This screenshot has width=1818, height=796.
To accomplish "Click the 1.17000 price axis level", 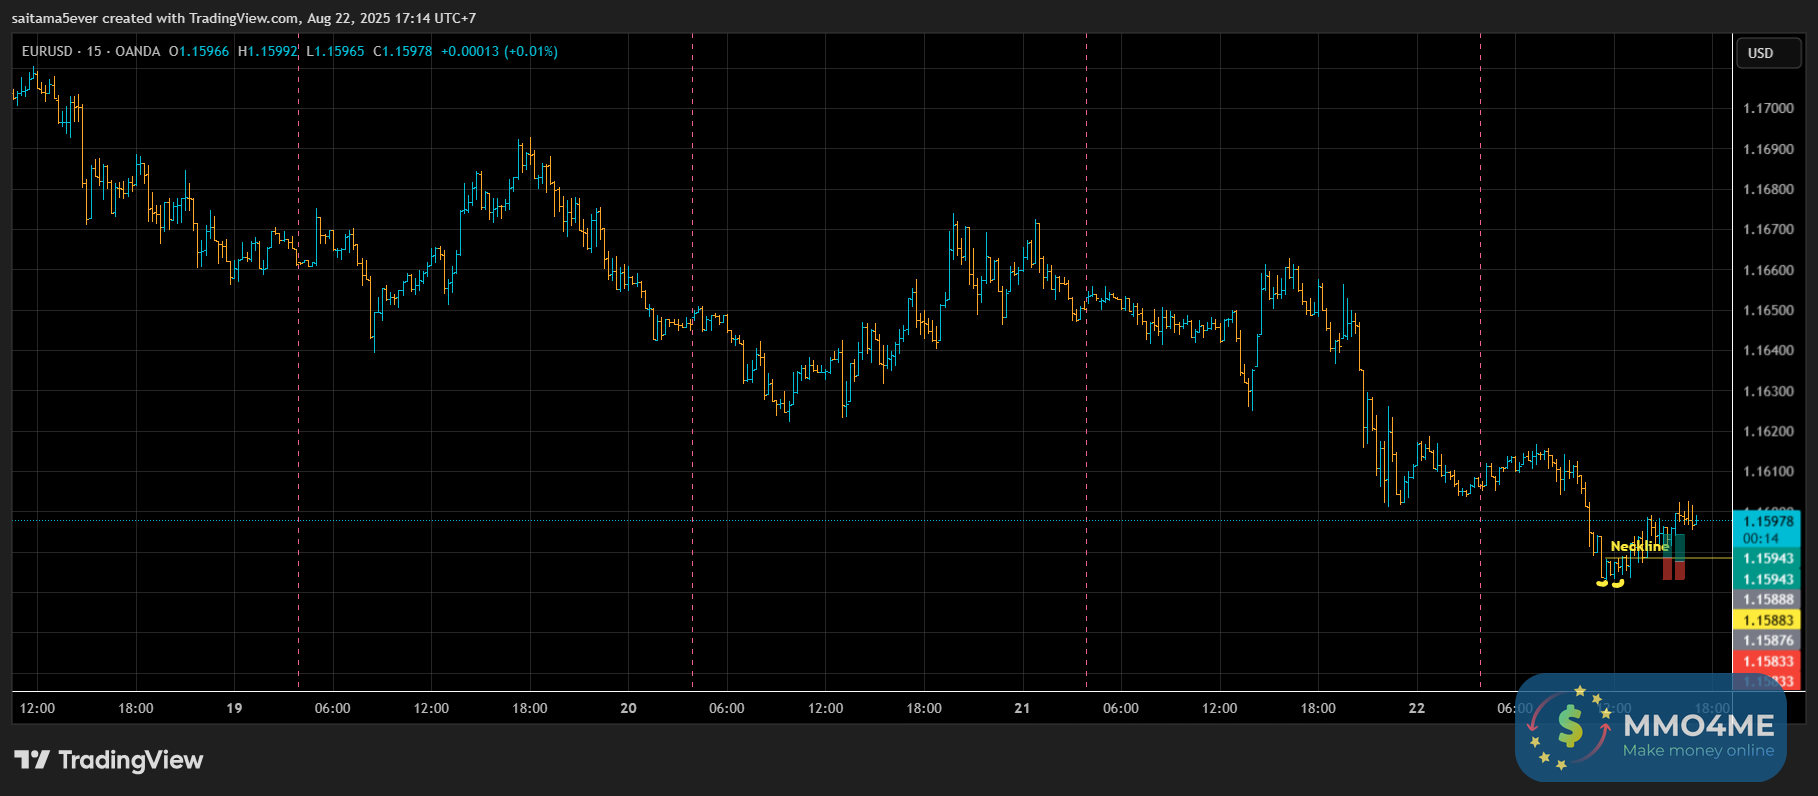I will coord(1769,108).
